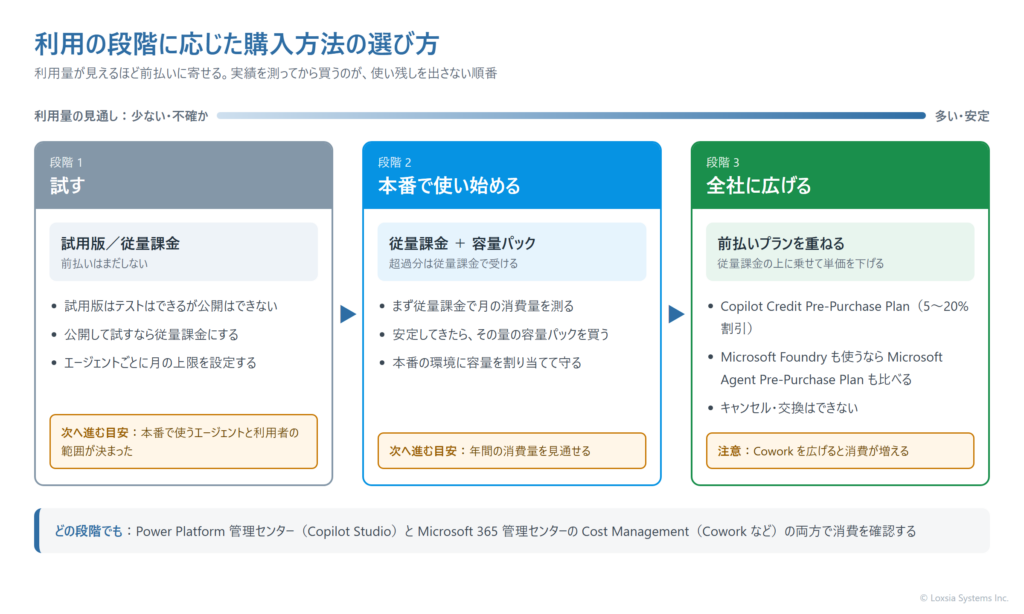1024x614 pixels.
Task: Click the note 前払いはまだしない
Action: click(104, 264)
